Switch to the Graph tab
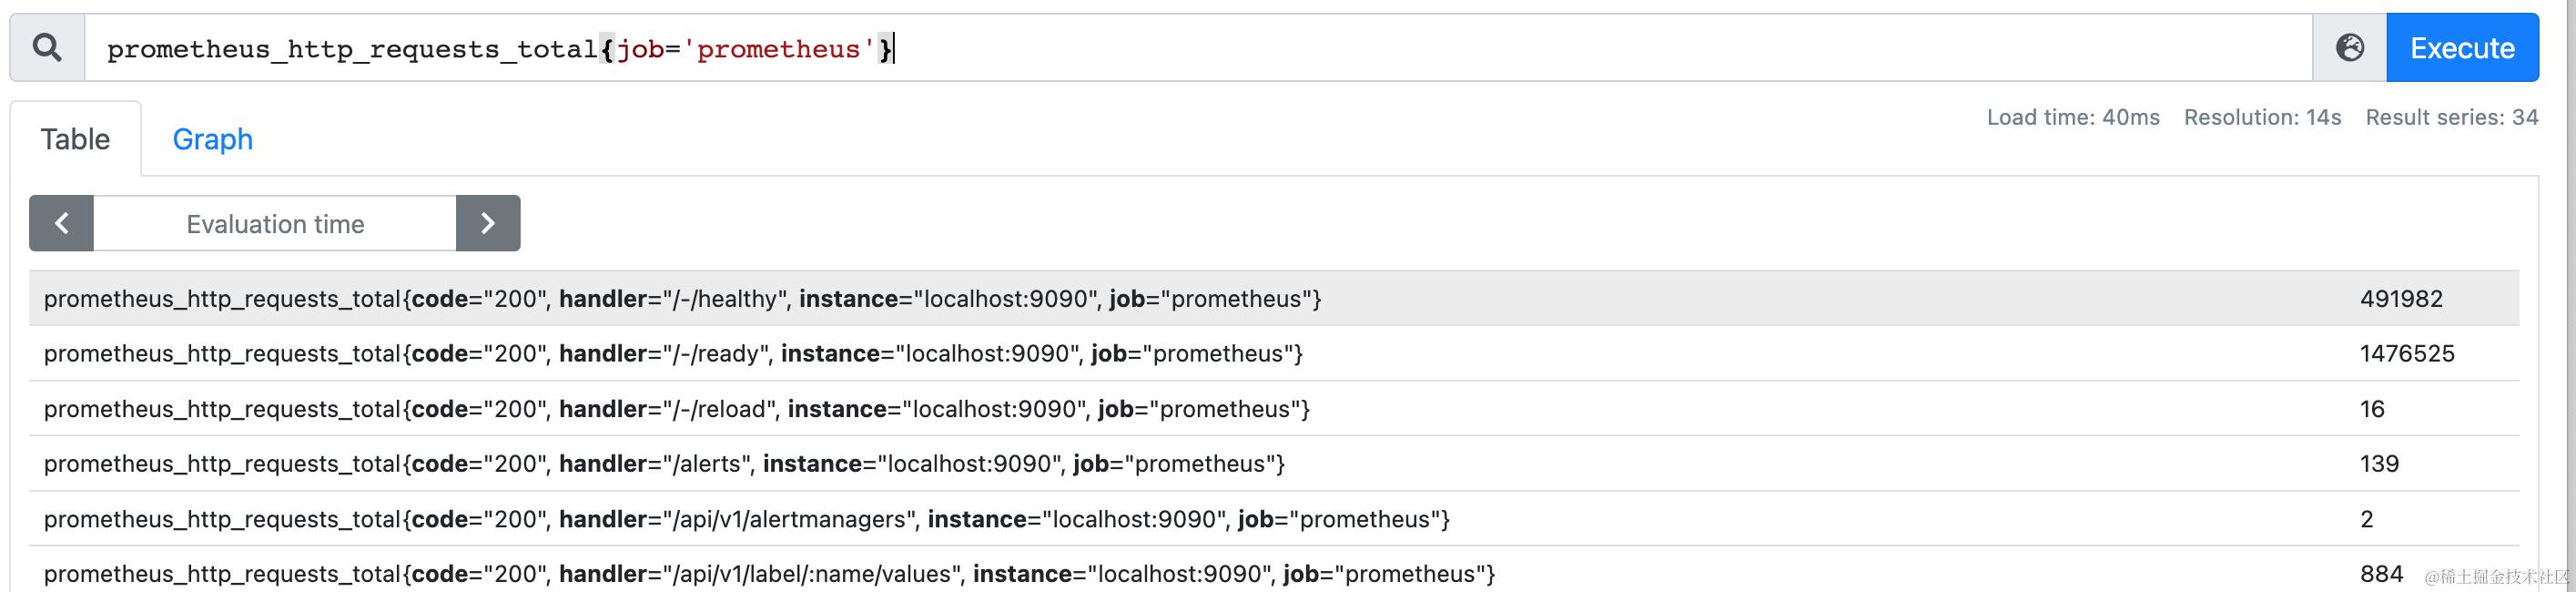 coord(212,139)
